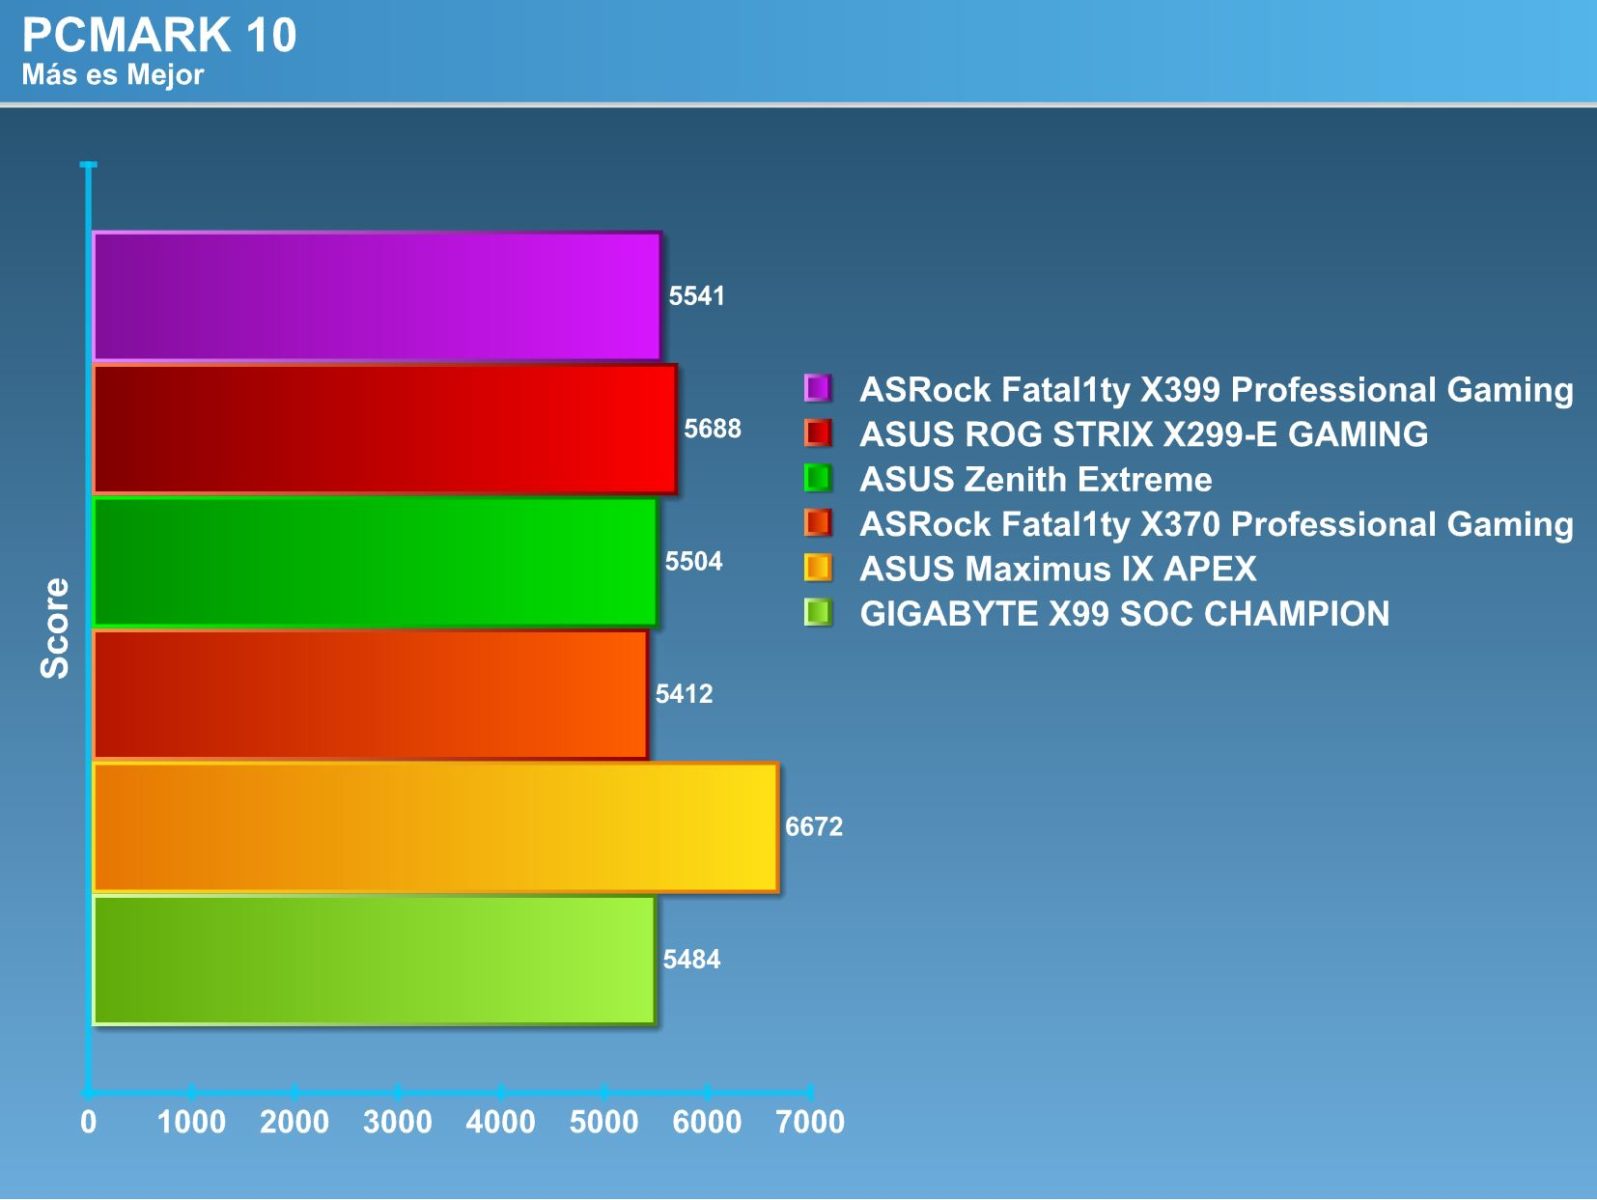Click the Más es Mejor subtitle
The height and width of the screenshot is (1200, 1597).
[113, 75]
